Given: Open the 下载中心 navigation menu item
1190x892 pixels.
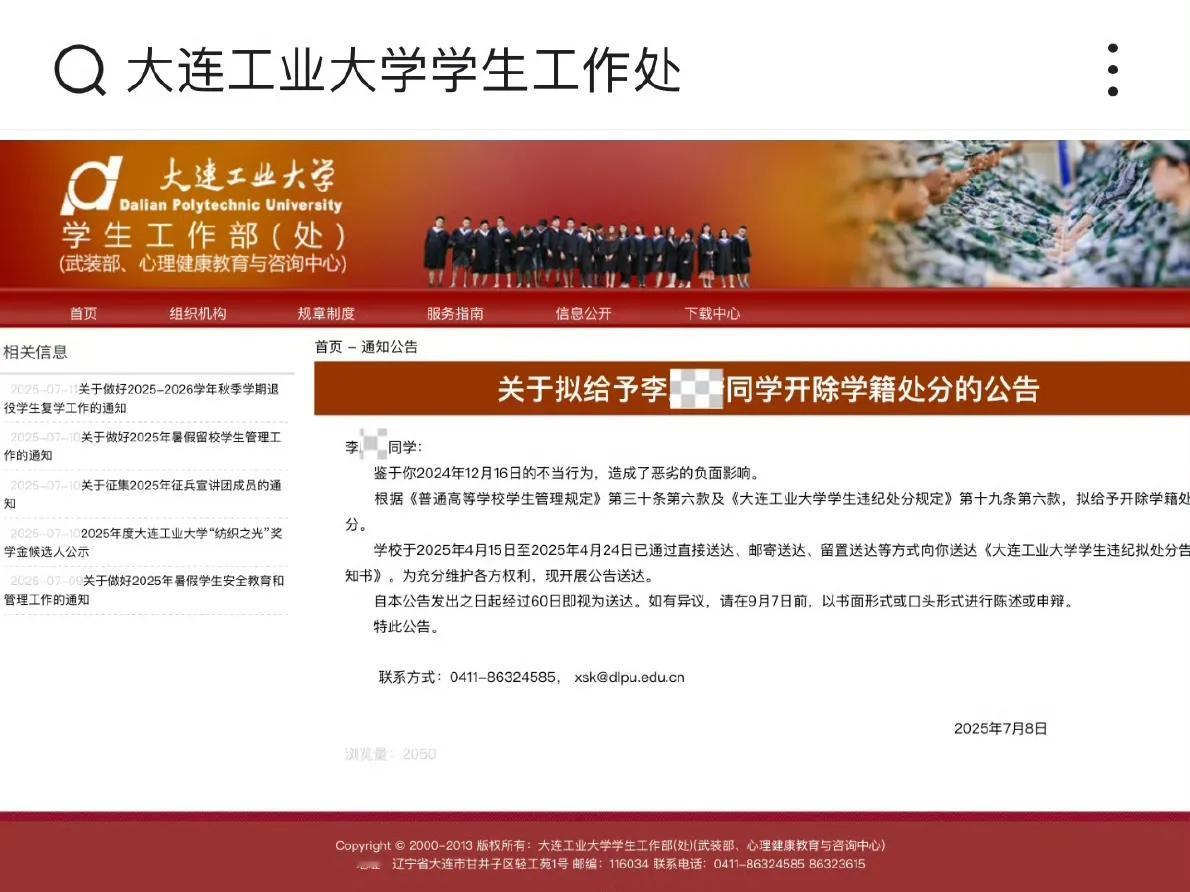Looking at the screenshot, I should (x=712, y=314).
